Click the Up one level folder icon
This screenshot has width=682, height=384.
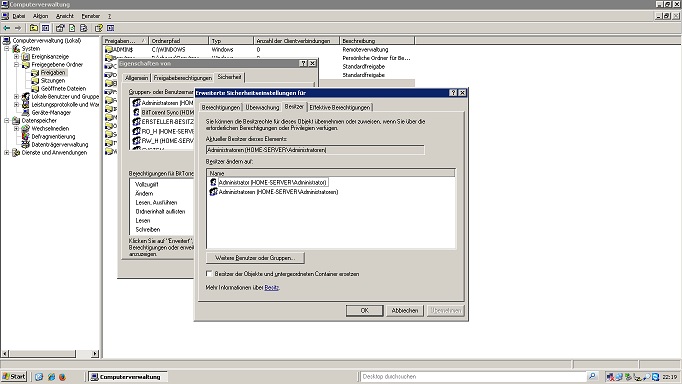point(33,28)
